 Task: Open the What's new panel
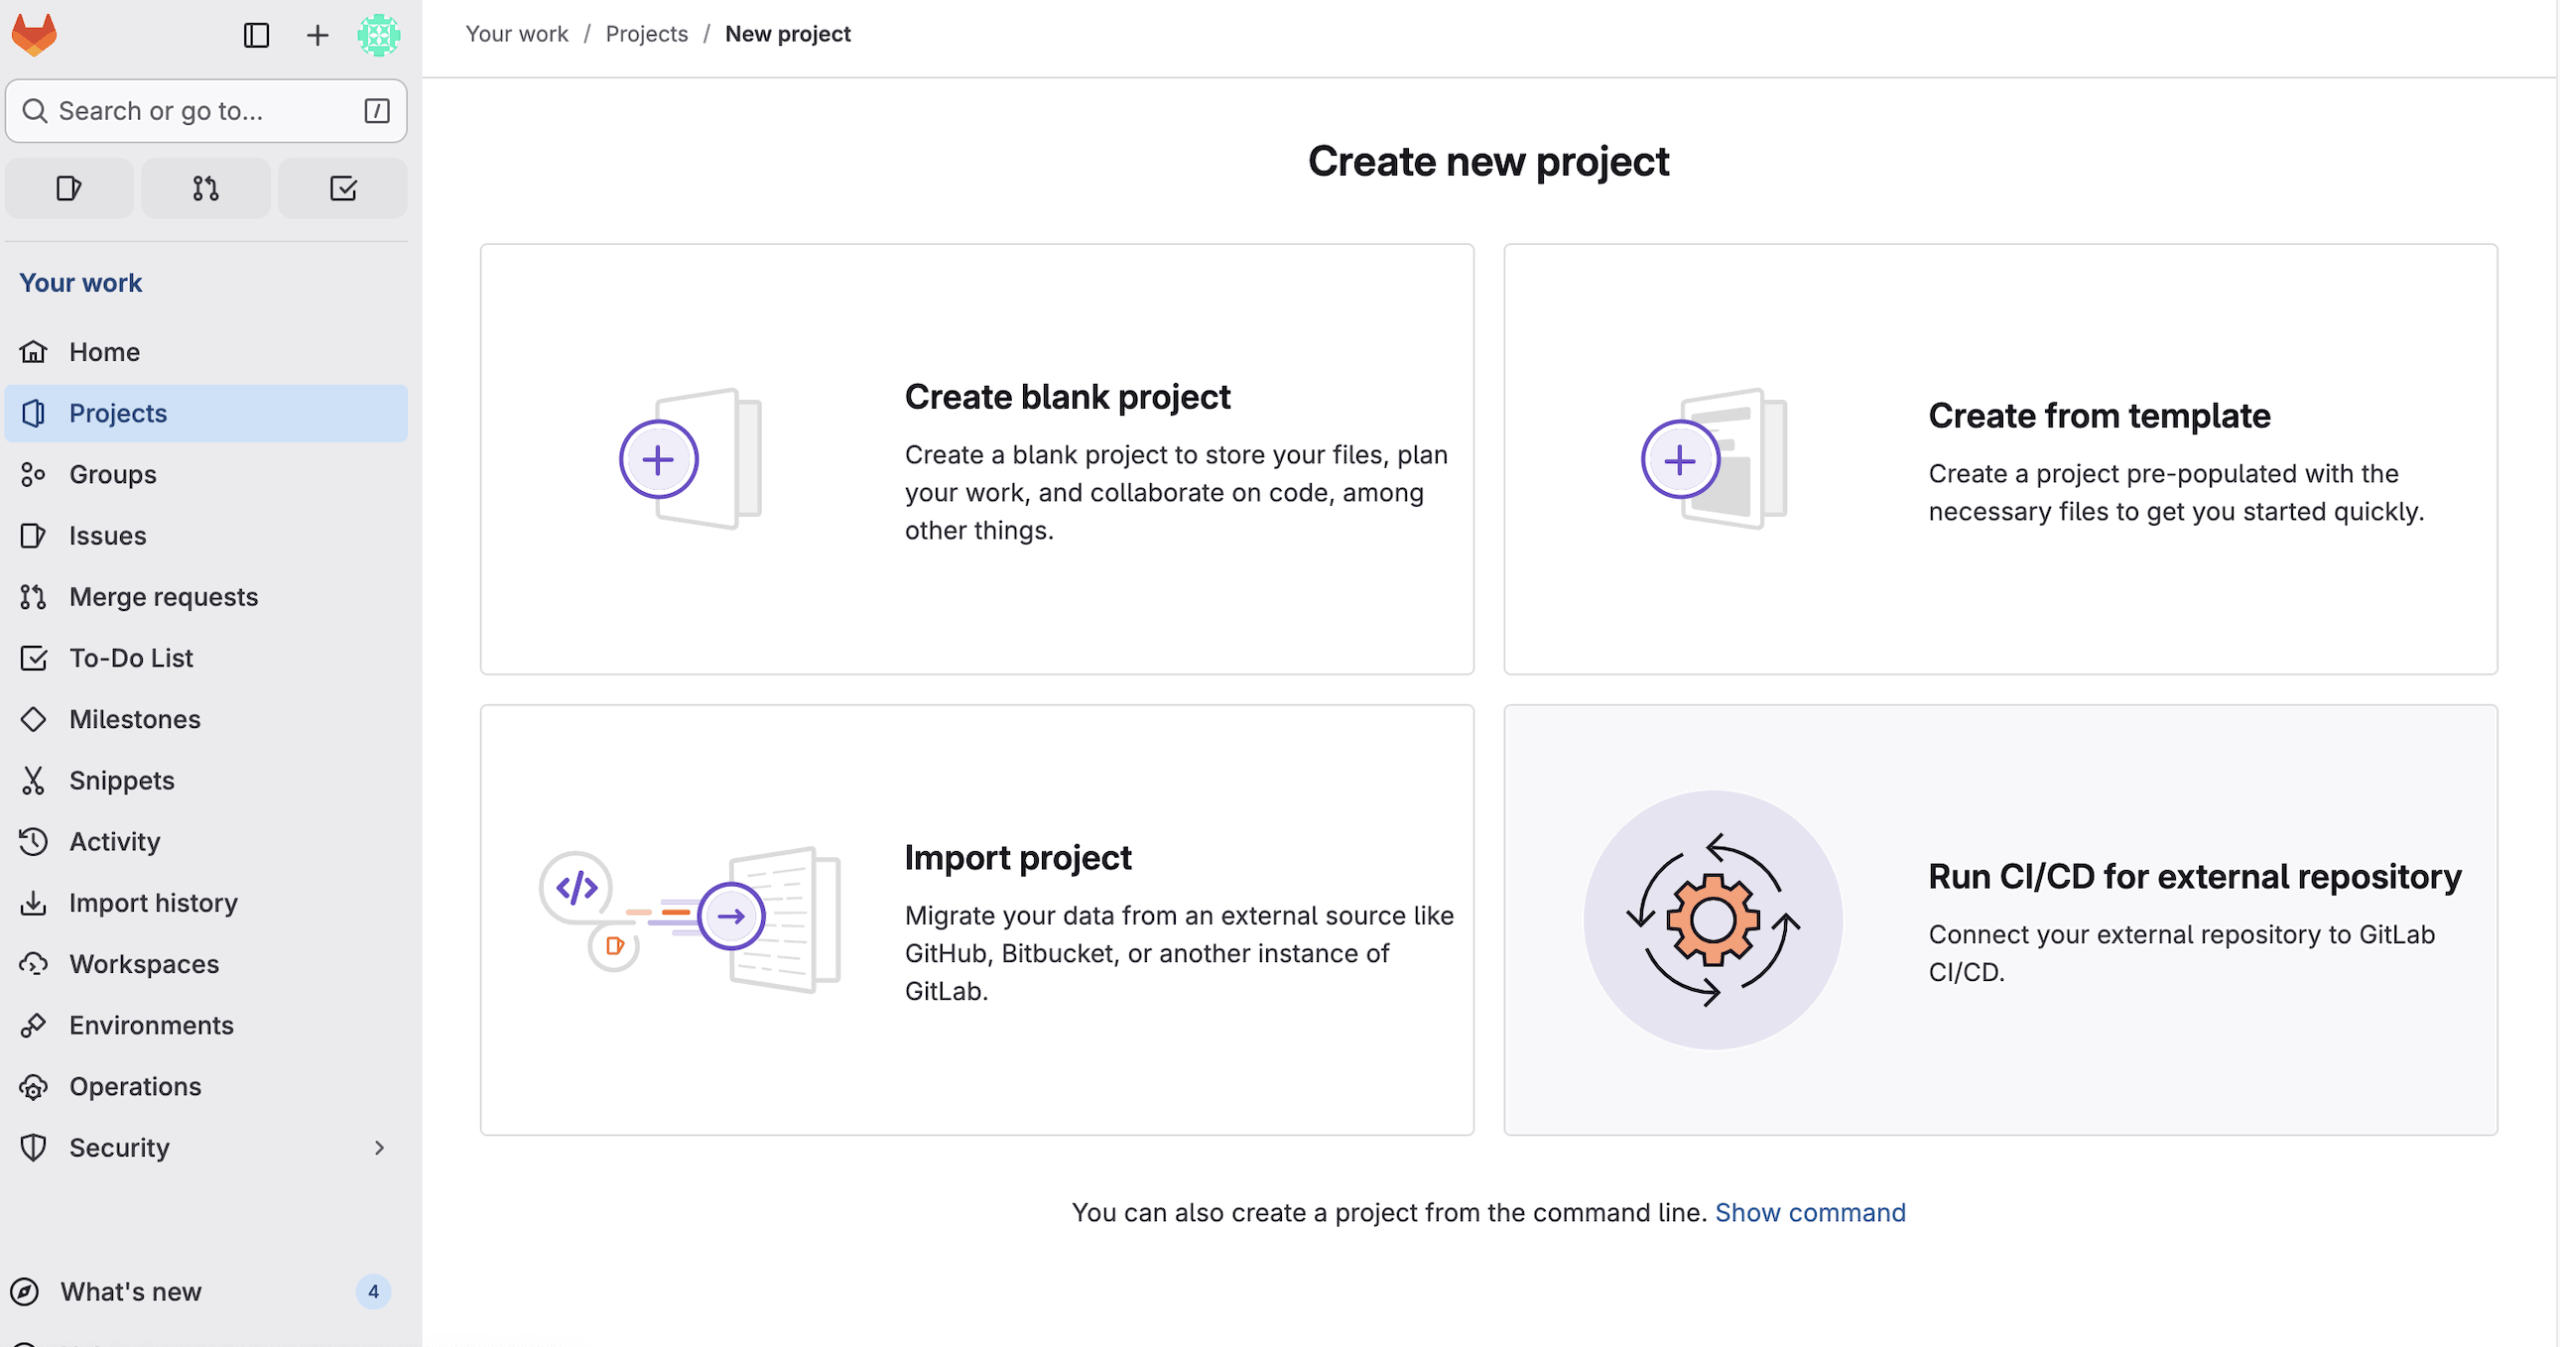coord(130,1292)
